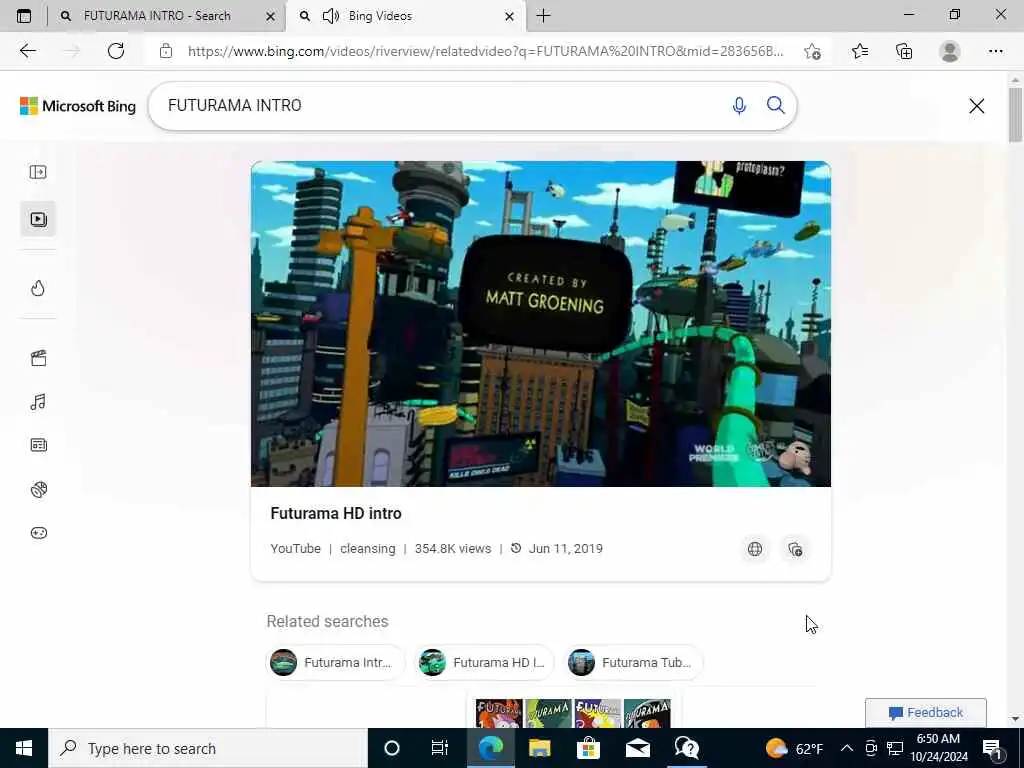Image resolution: width=1024 pixels, height=768 pixels.
Task: Close the video viewer with X
Action: tap(976, 106)
